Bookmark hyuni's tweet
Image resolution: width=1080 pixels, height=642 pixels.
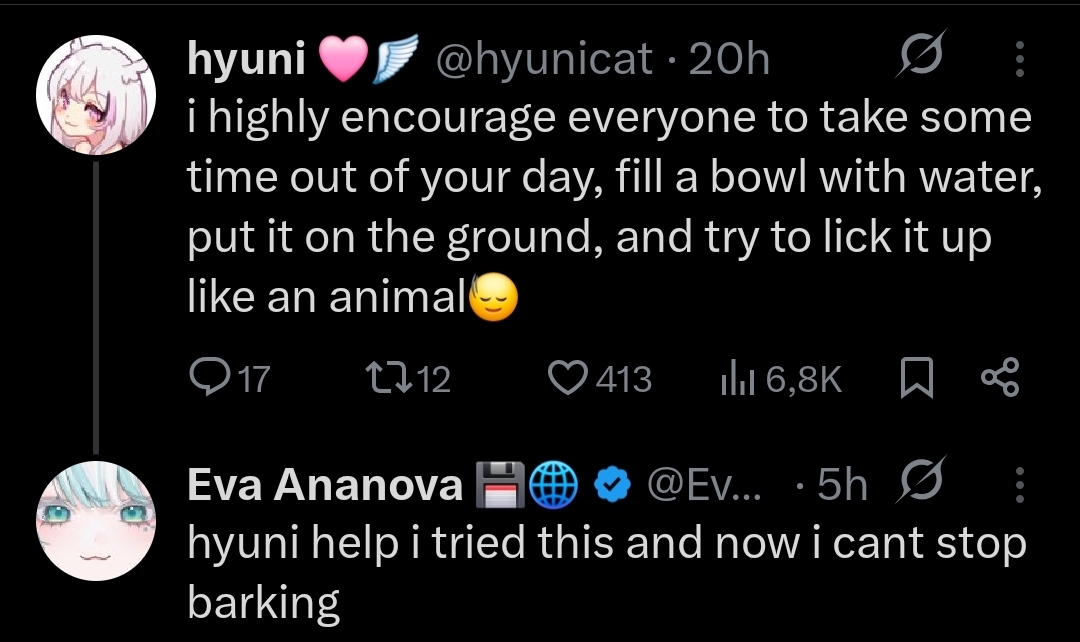917,378
